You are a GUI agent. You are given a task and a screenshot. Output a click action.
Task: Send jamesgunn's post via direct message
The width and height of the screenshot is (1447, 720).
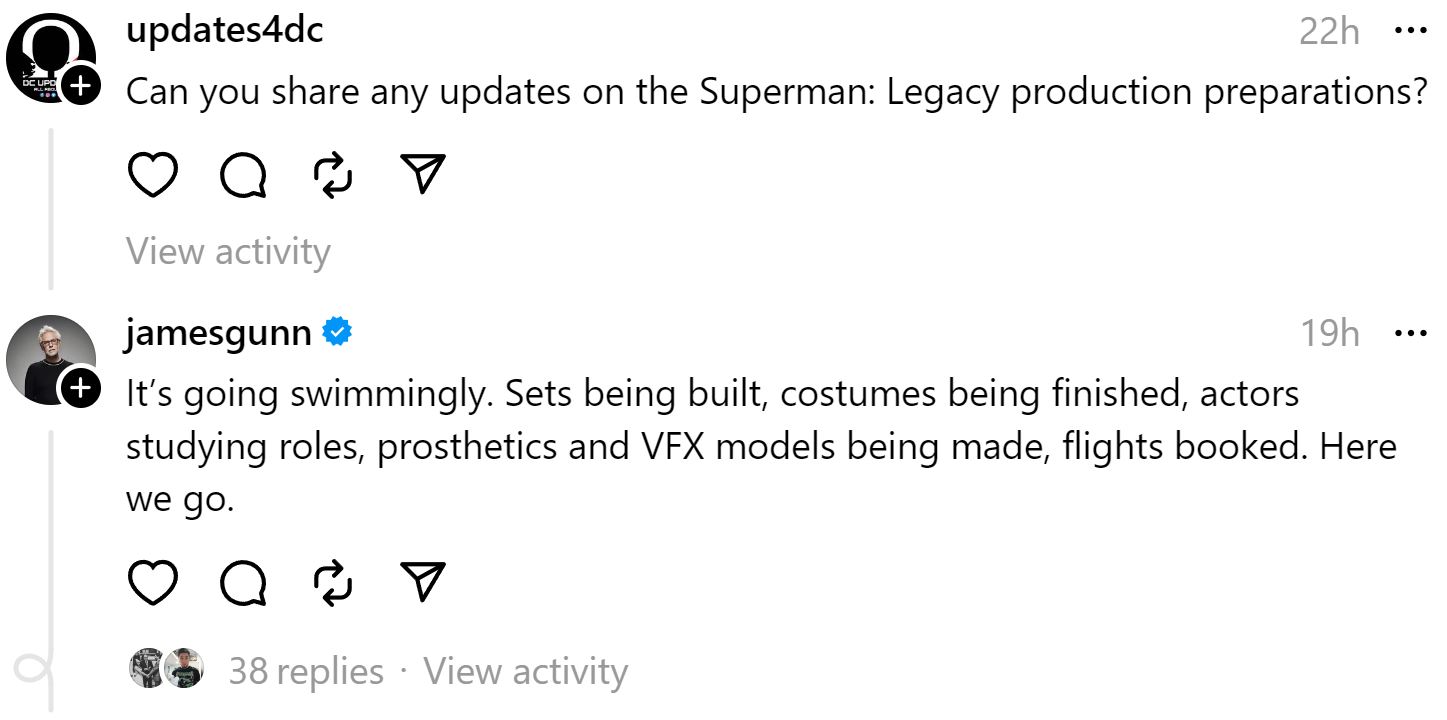coord(423,580)
